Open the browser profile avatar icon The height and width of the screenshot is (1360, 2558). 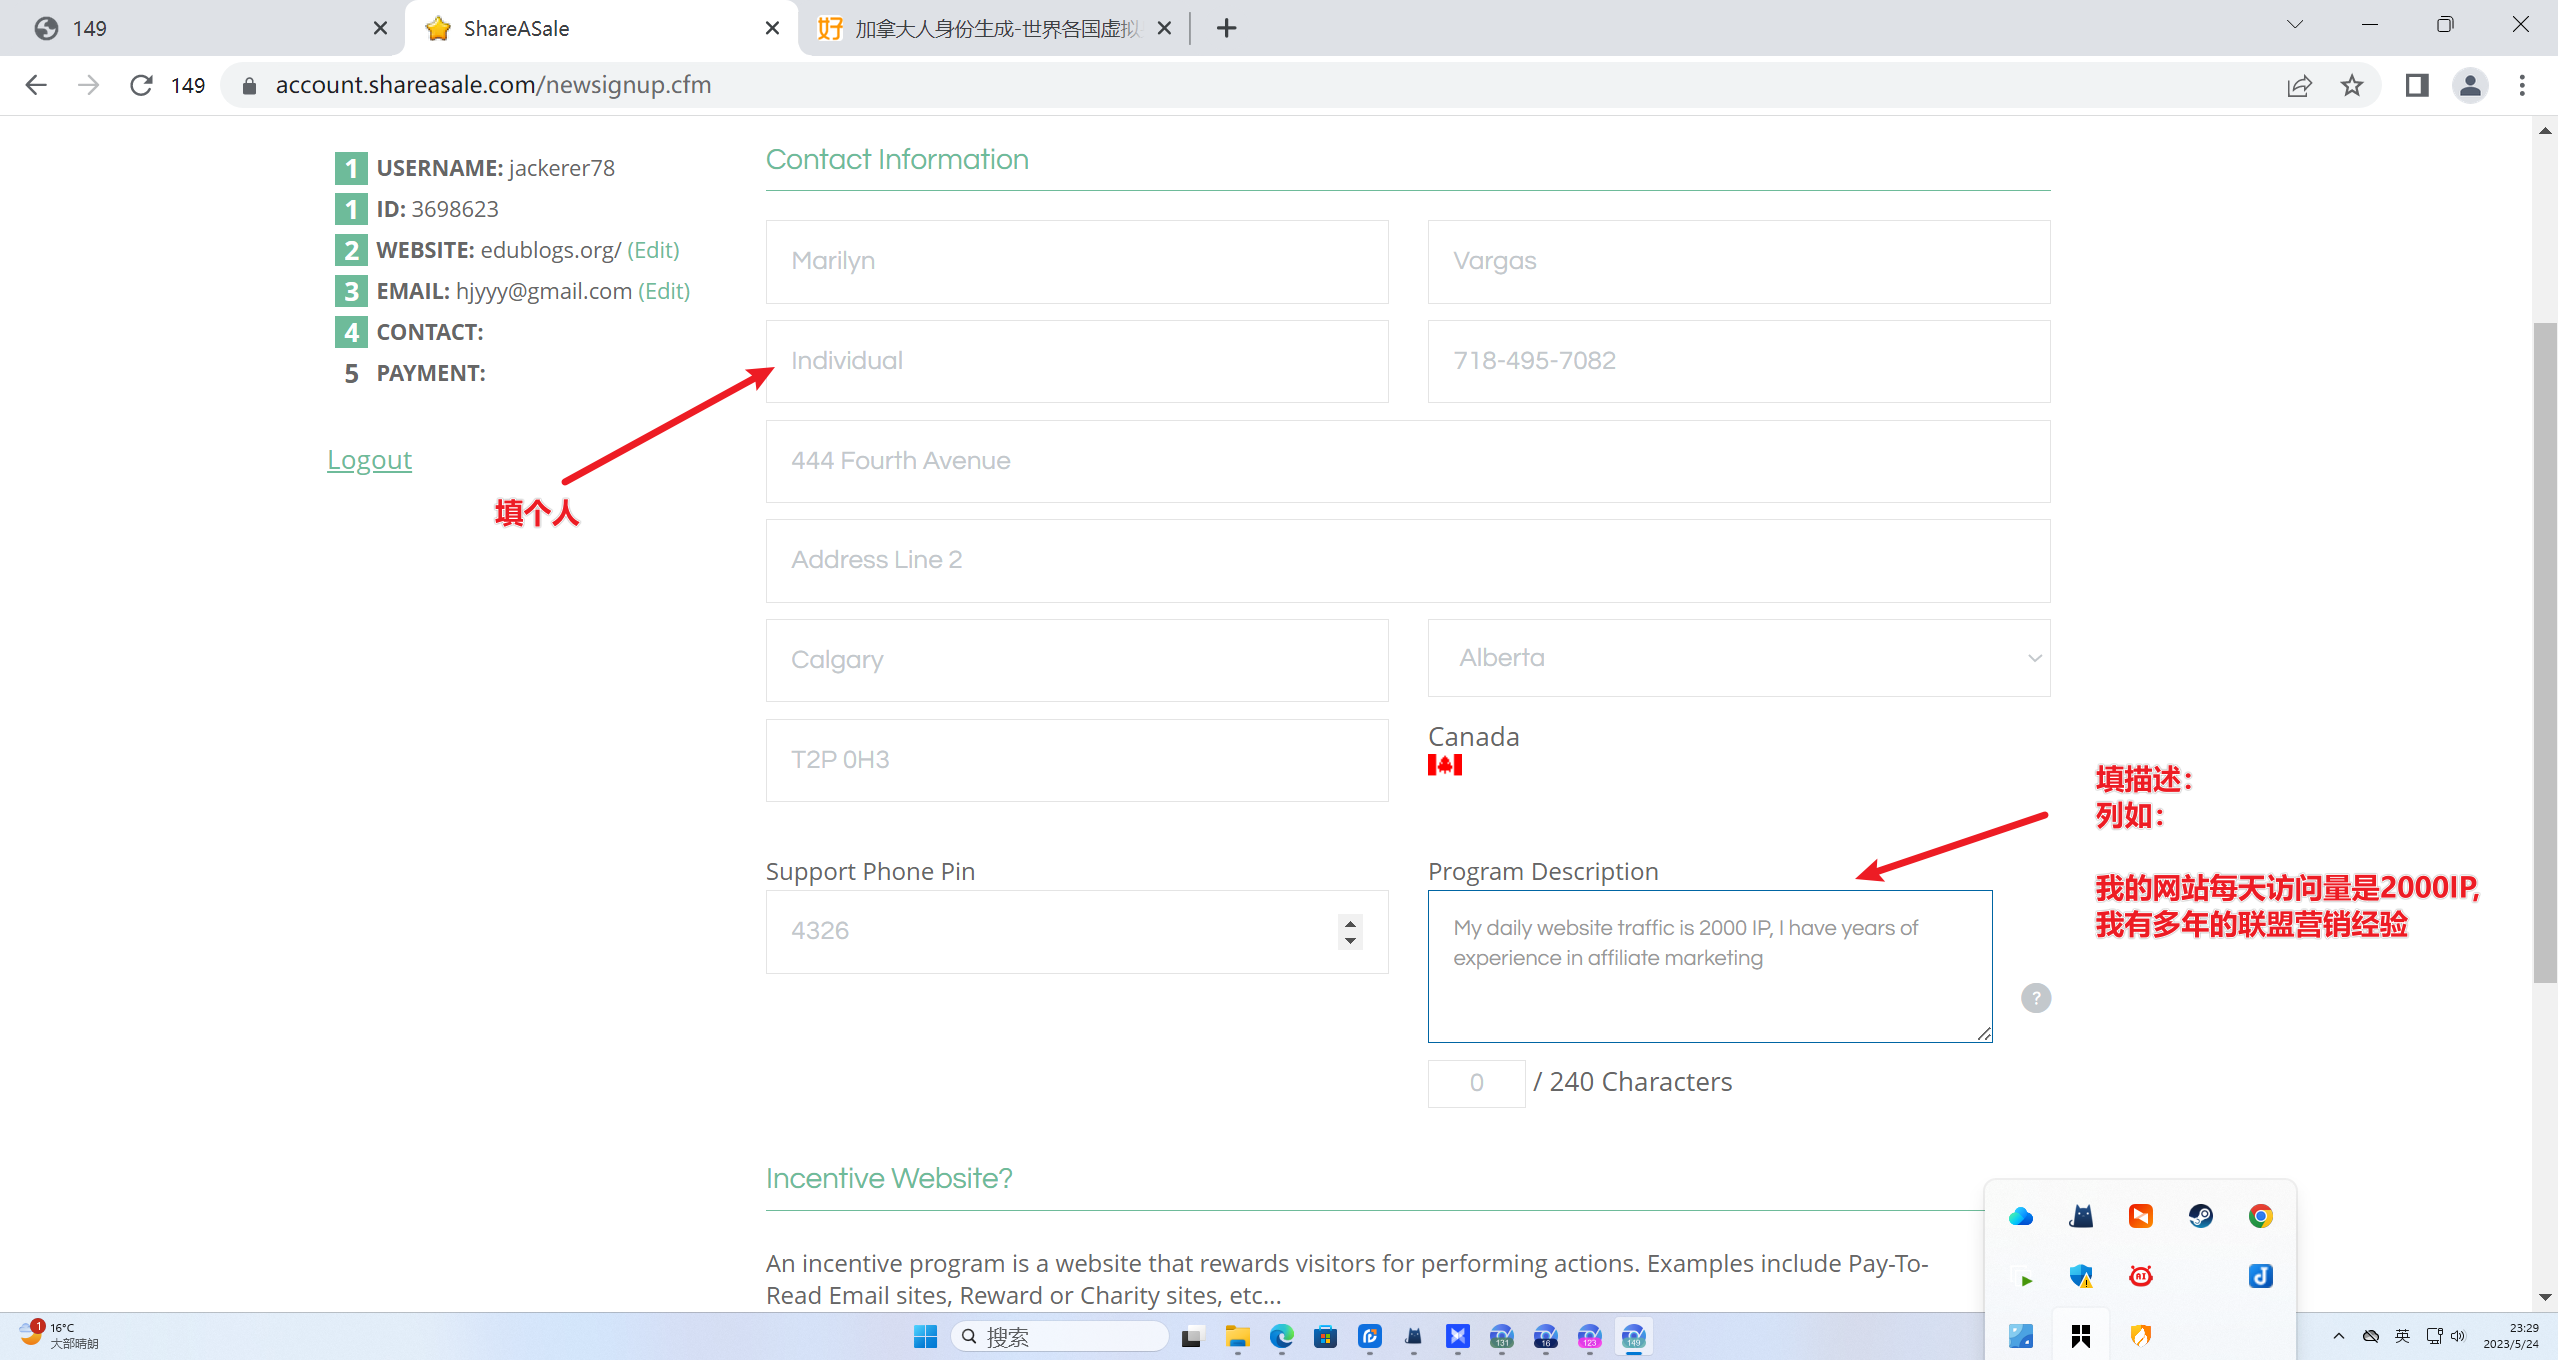pos(2469,85)
